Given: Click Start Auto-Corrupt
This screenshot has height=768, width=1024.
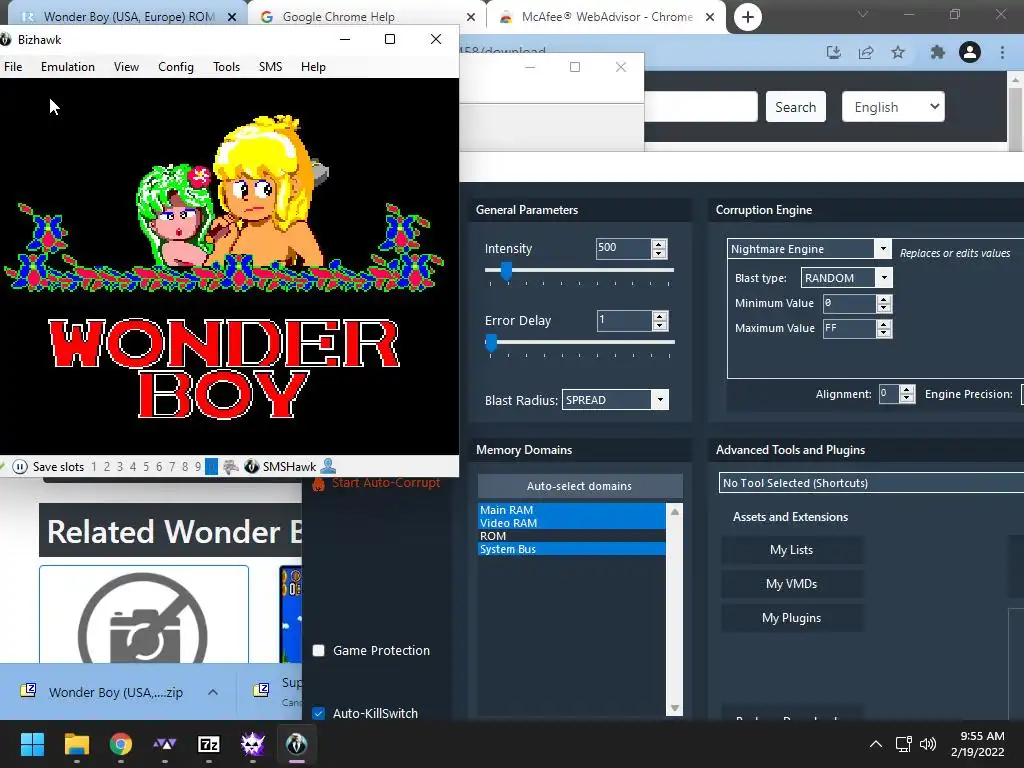Looking at the screenshot, I should [x=377, y=483].
